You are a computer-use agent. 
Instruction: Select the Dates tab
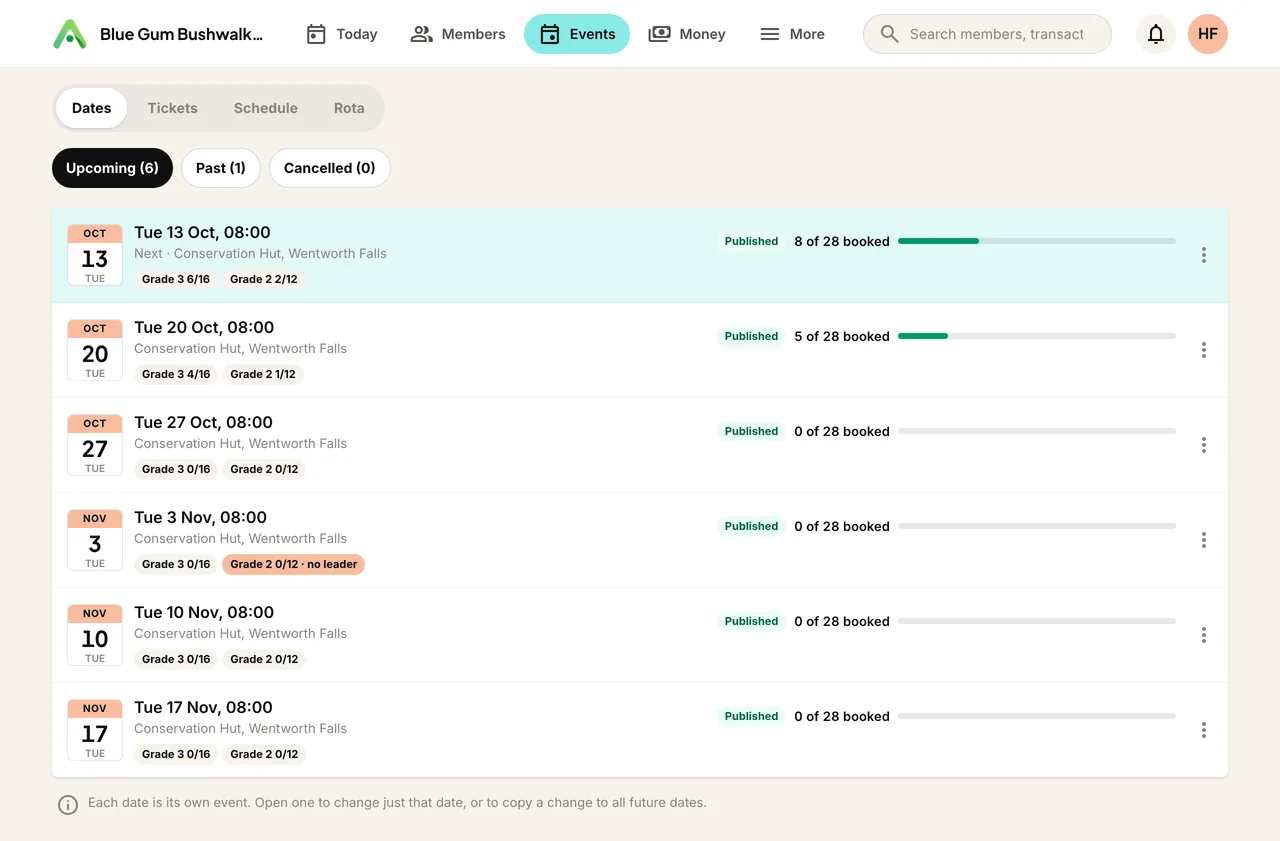tap(91, 108)
